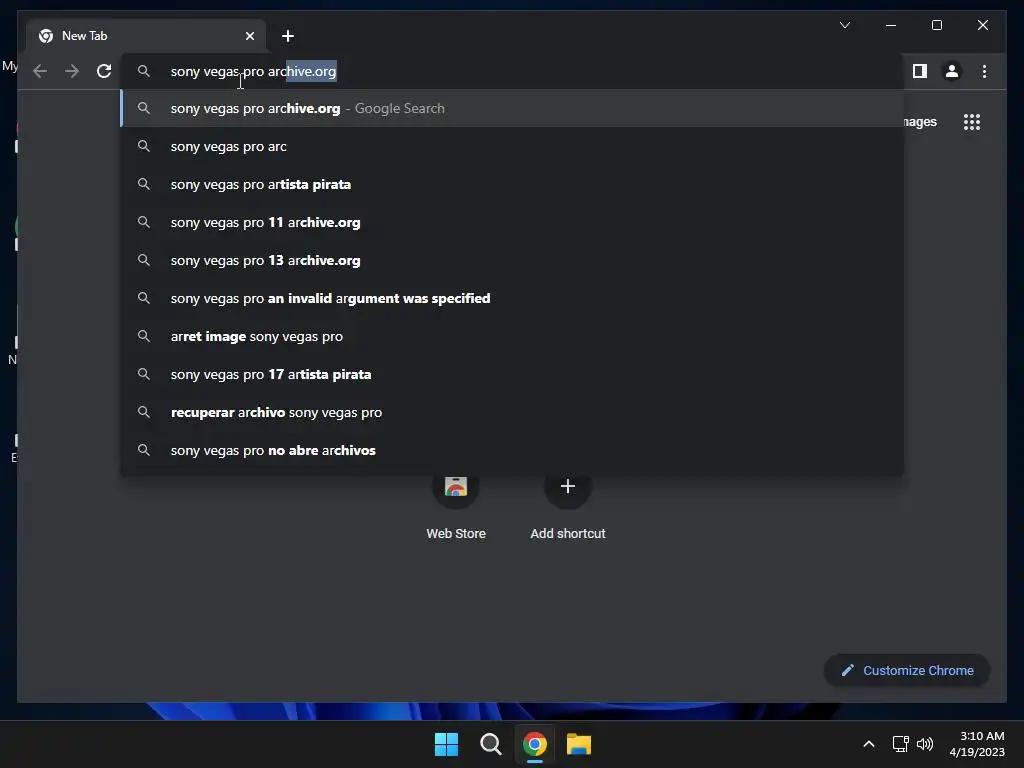
Task: Choose 'sony vegas pro archive.org' Google Search suggestion
Action: [513, 108]
